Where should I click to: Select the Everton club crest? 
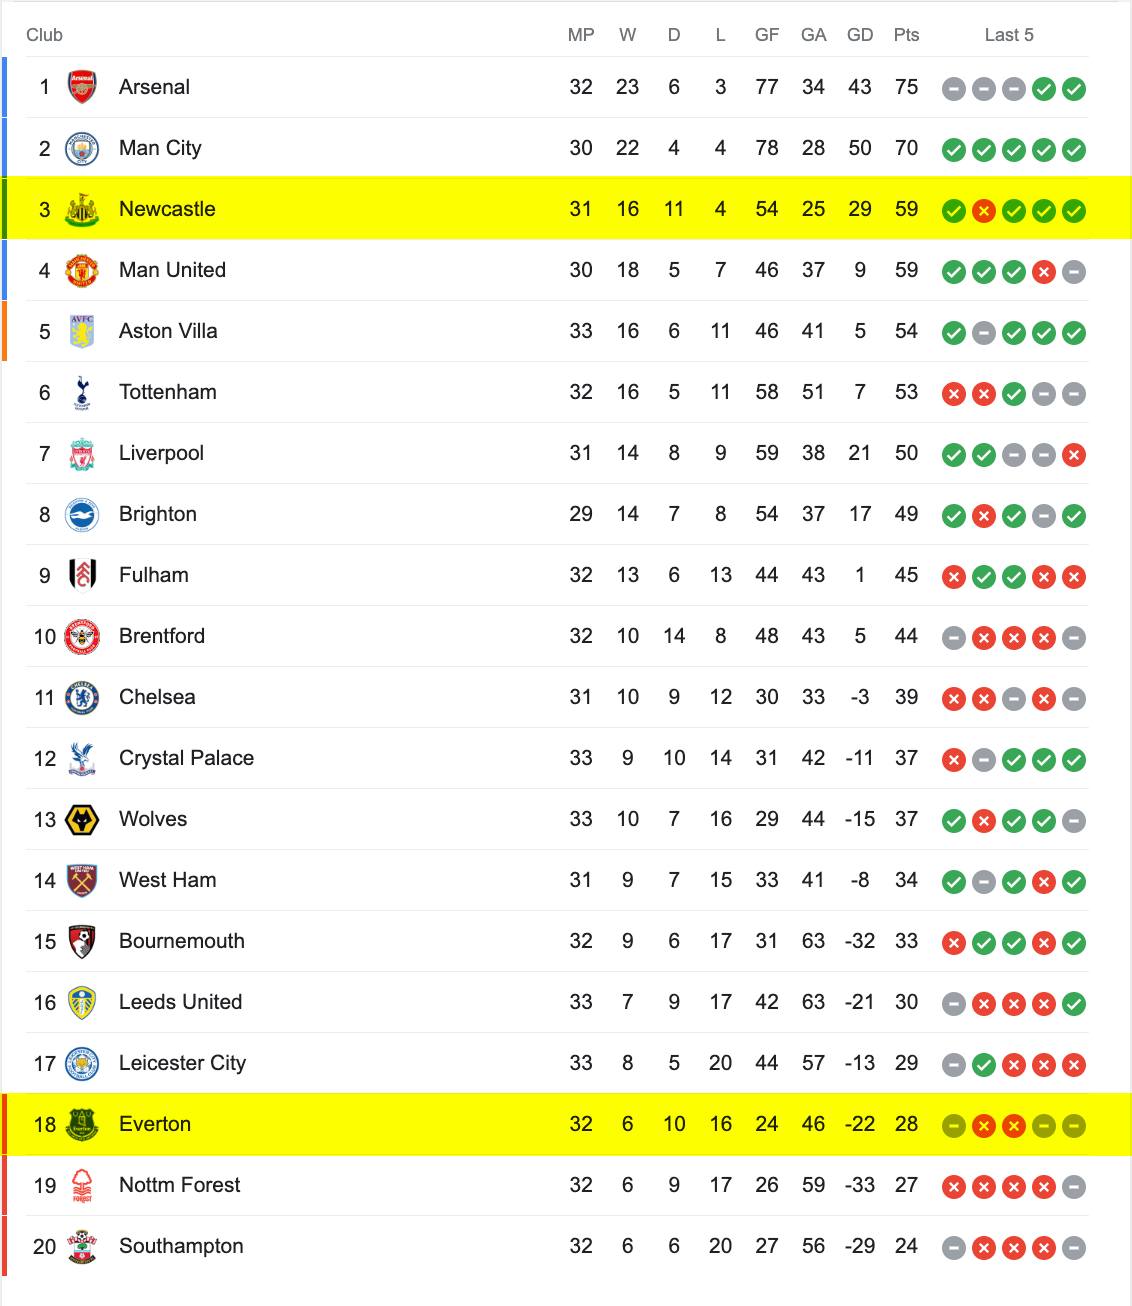[82, 1124]
